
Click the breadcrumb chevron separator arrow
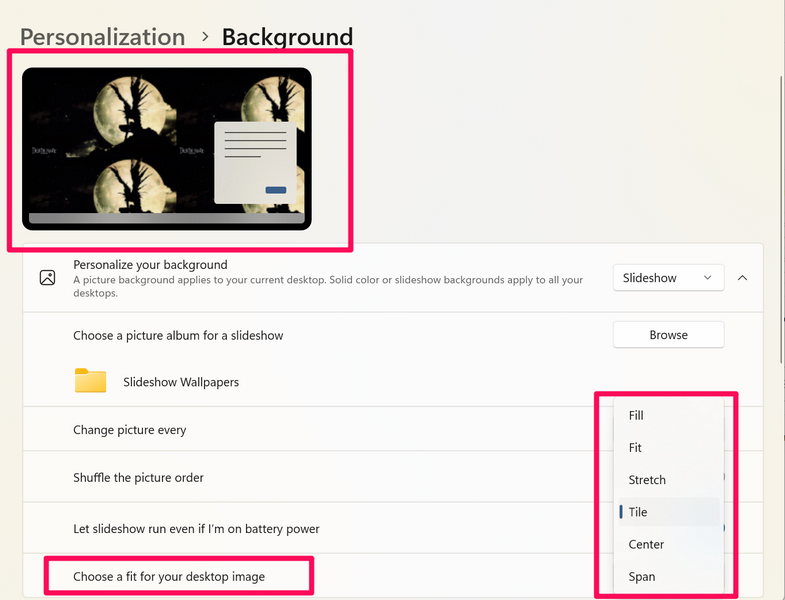coord(205,37)
